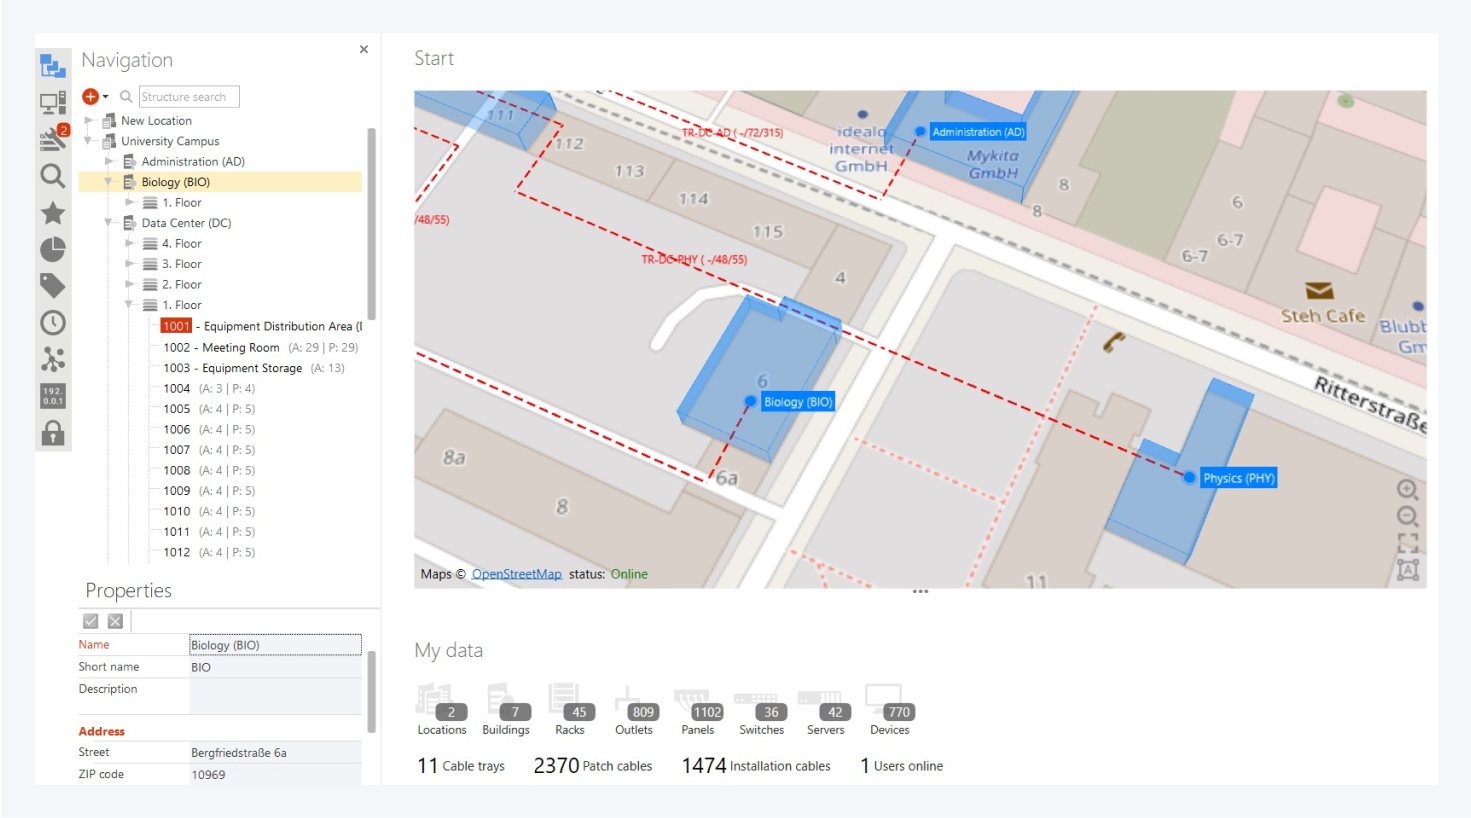The width and height of the screenshot is (1471, 818).
Task: Collapse the Data Center (DC) node
Action: click(109, 223)
